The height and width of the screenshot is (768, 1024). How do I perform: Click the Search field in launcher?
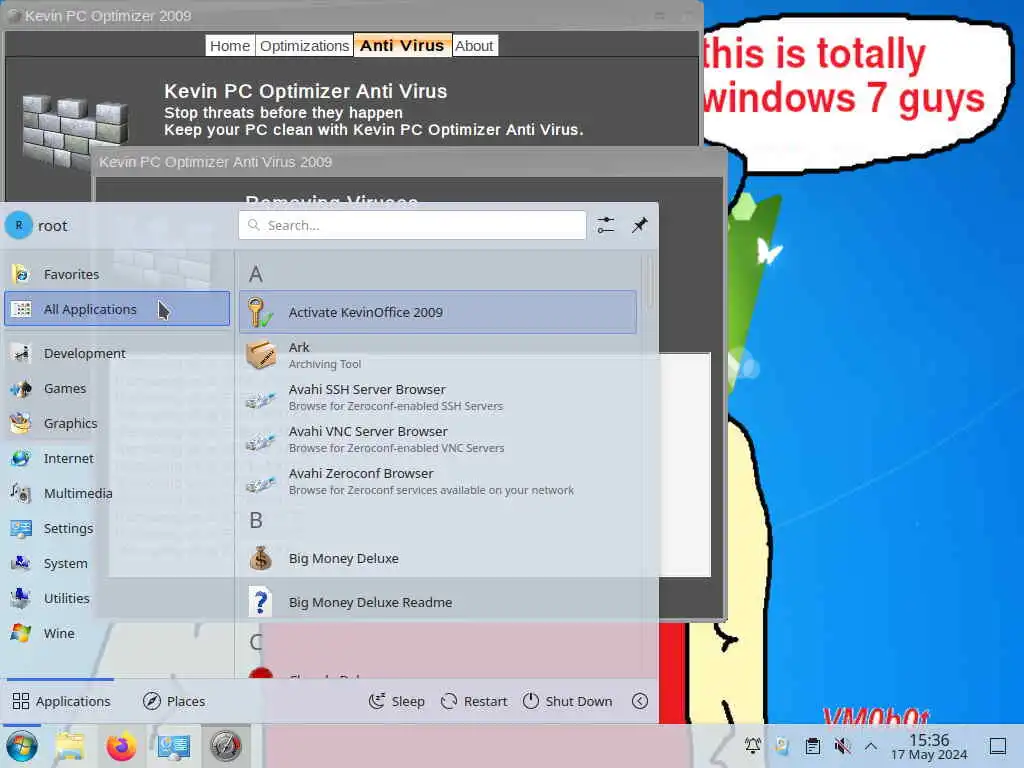click(x=412, y=225)
